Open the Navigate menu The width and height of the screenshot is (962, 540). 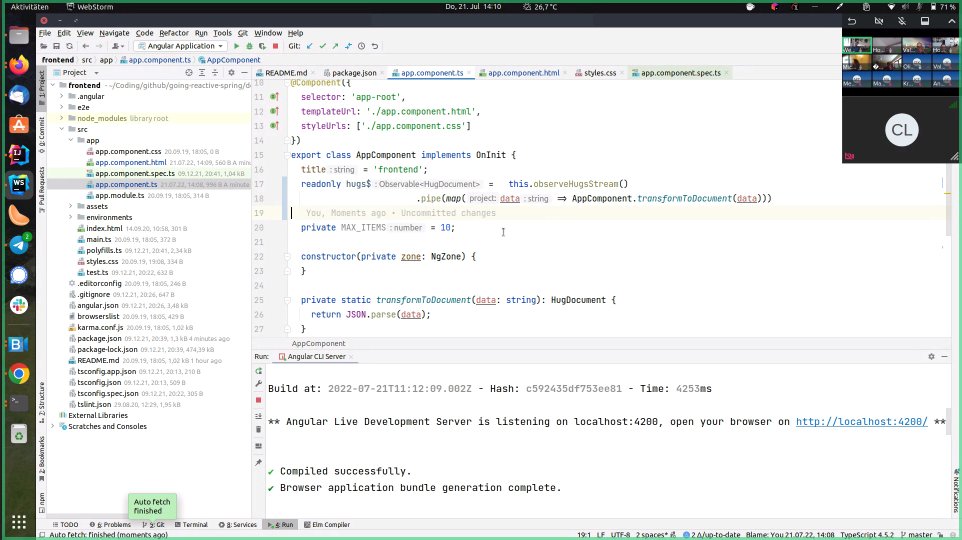click(114, 33)
